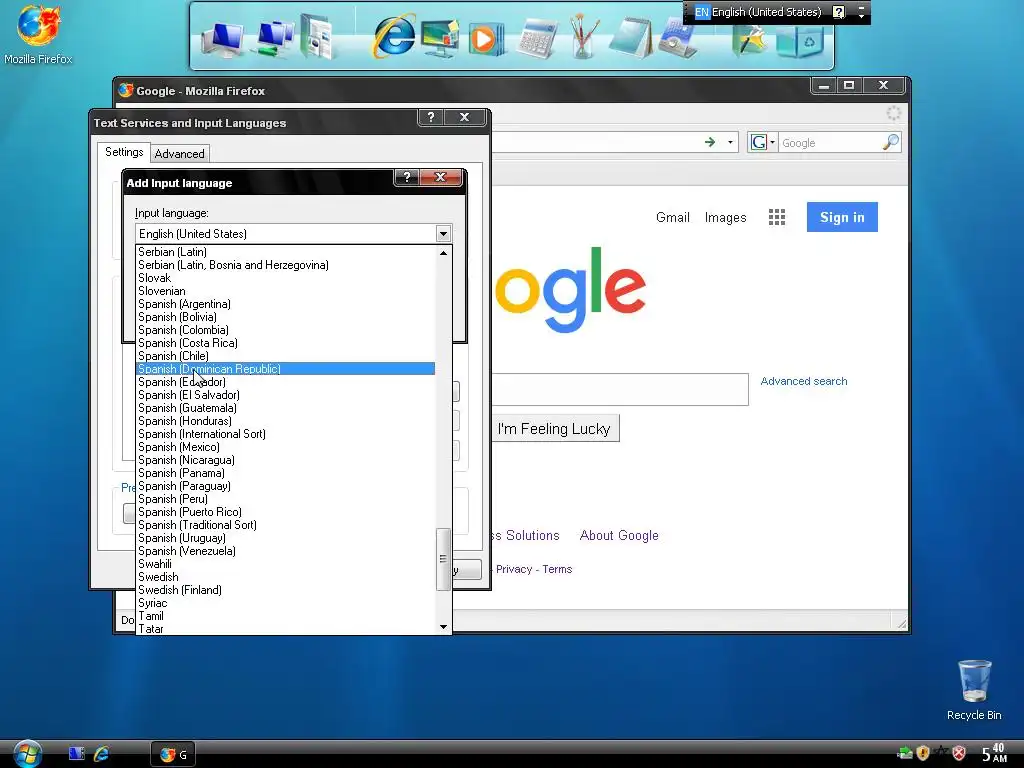1024x768 pixels.
Task: Choose Tamil from the language list
Action: pos(285,616)
